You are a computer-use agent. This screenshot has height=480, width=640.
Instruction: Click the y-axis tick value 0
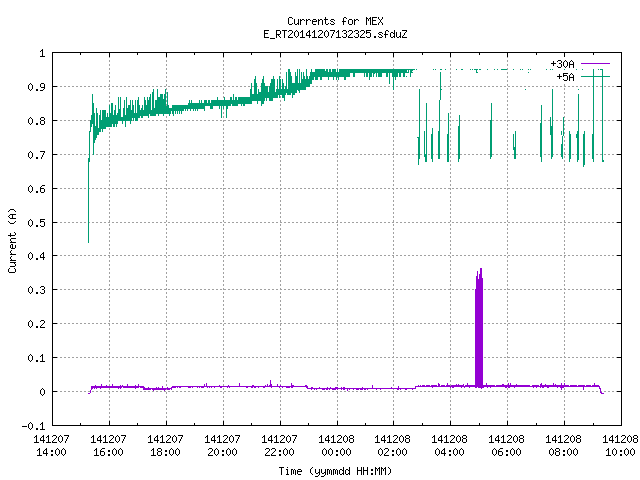(42, 391)
